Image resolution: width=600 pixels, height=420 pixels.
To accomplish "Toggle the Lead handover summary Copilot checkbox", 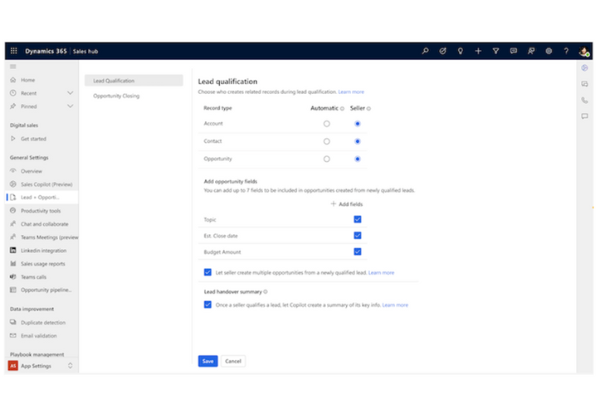I will pos(208,305).
